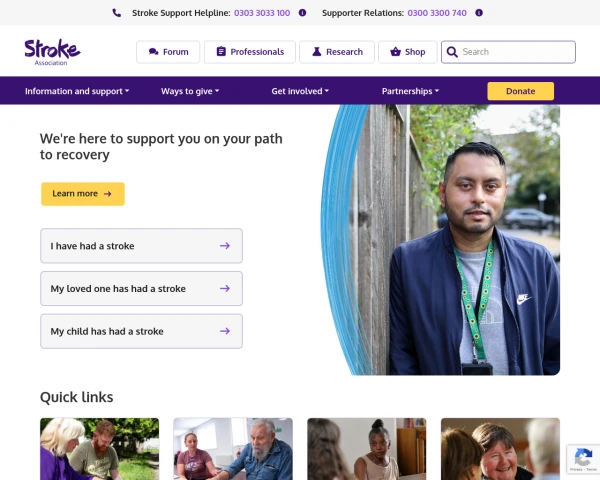Image resolution: width=600 pixels, height=480 pixels.
Task: Click the yellow Donate button
Action: (x=520, y=91)
